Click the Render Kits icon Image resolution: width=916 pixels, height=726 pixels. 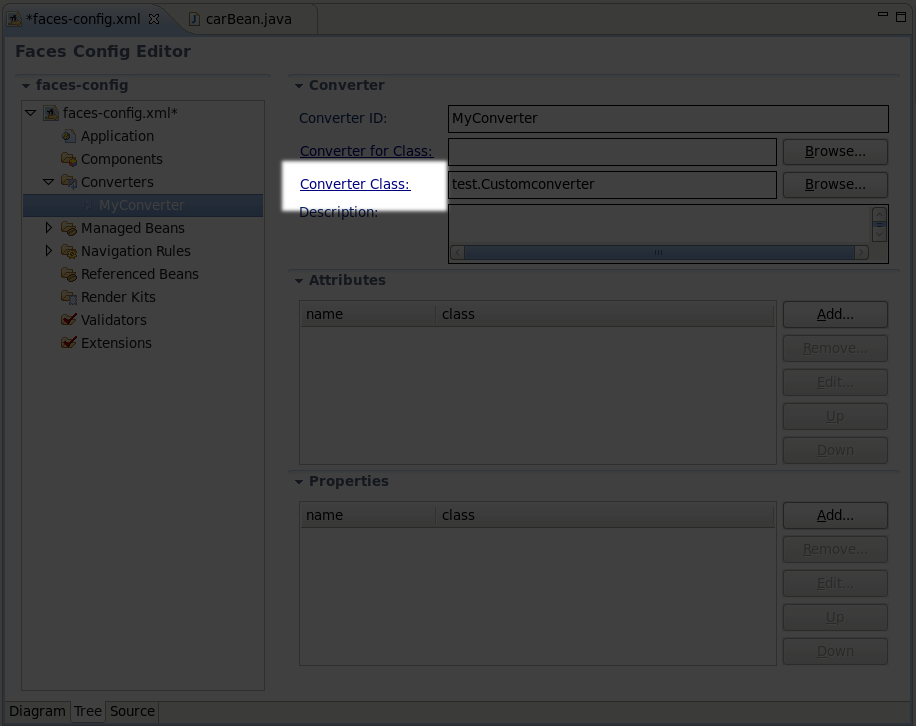click(x=68, y=296)
